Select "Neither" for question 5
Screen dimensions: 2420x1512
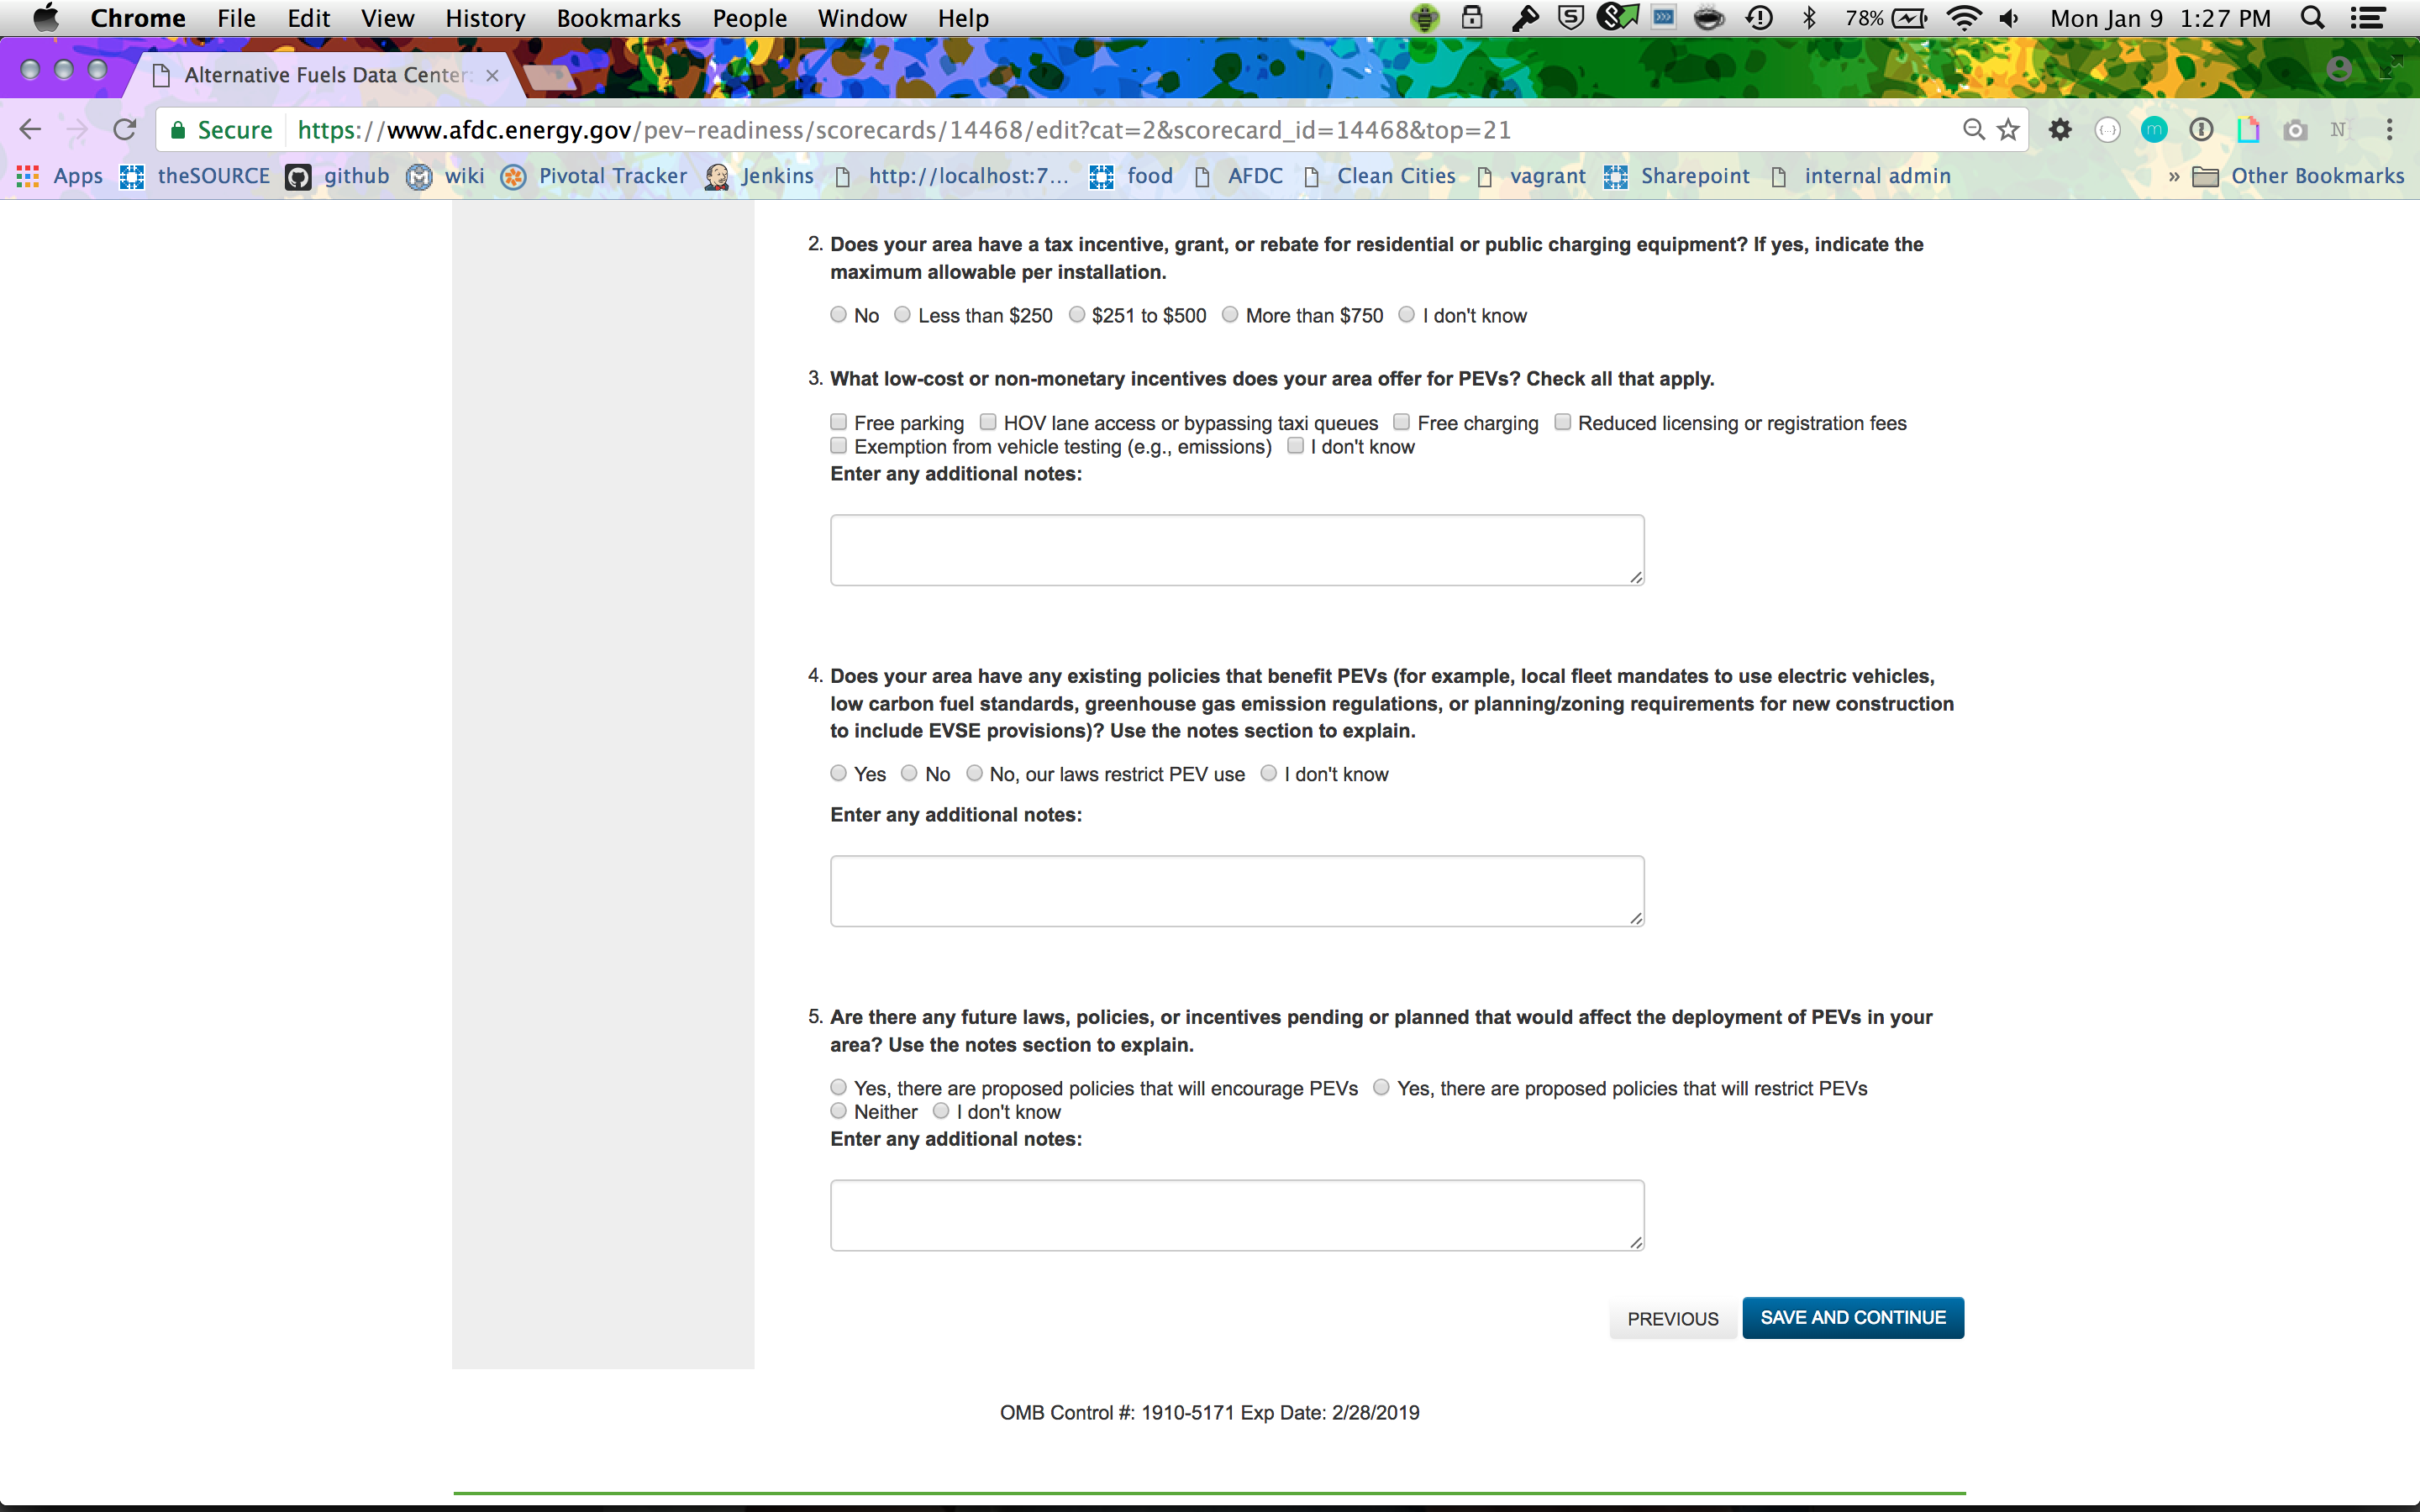pos(838,1111)
